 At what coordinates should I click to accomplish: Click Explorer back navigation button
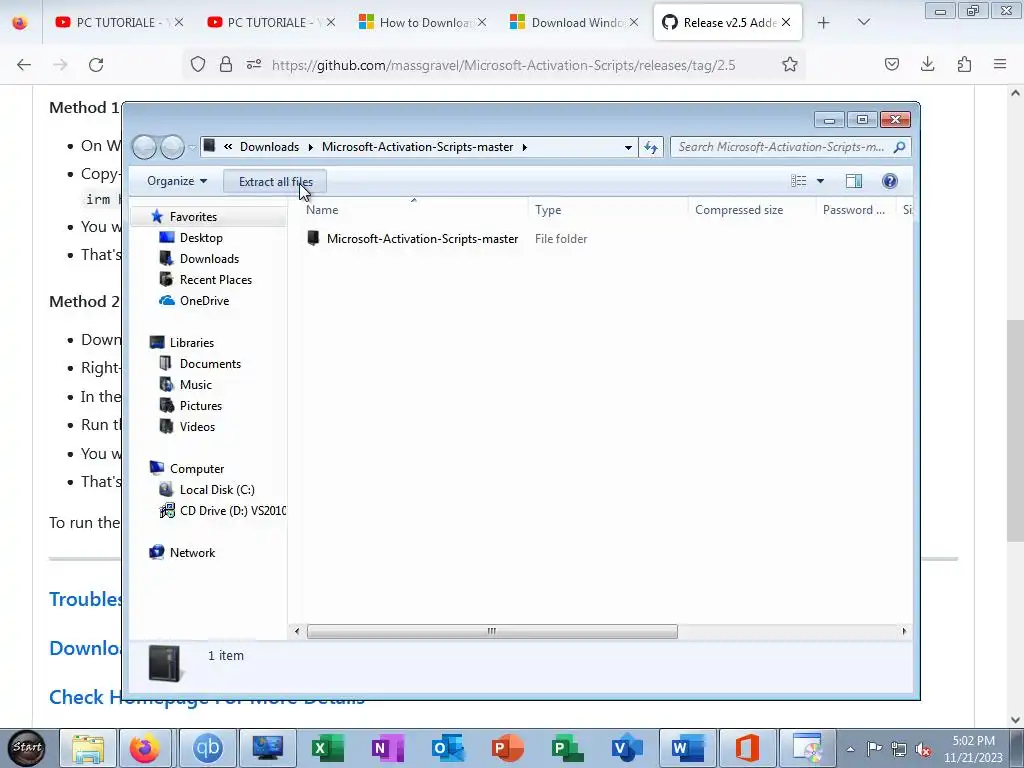[144, 147]
